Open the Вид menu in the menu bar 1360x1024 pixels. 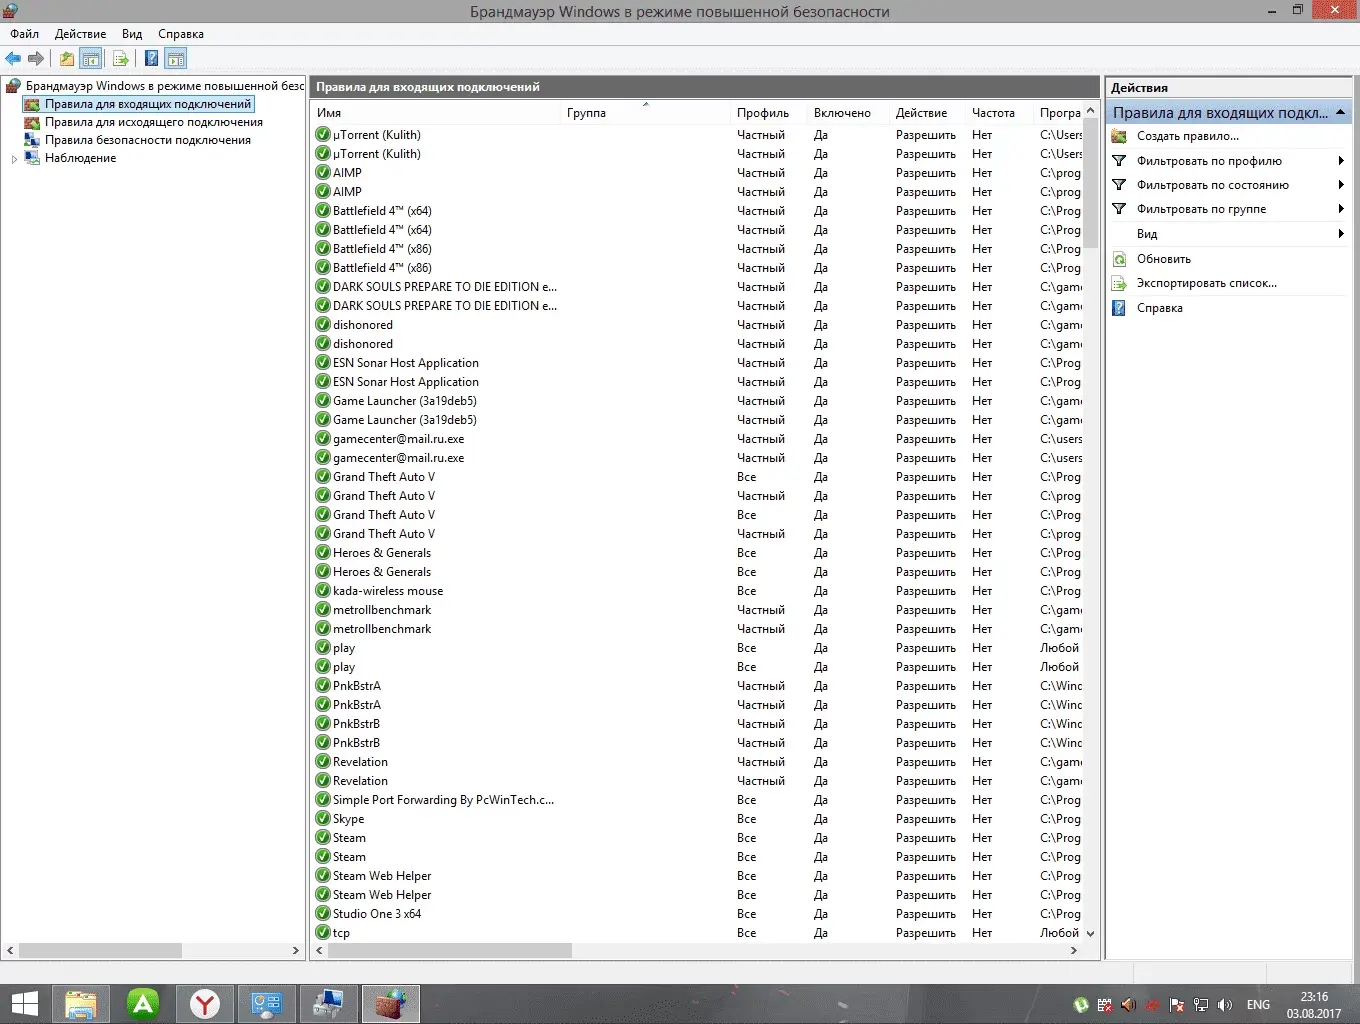coord(132,34)
